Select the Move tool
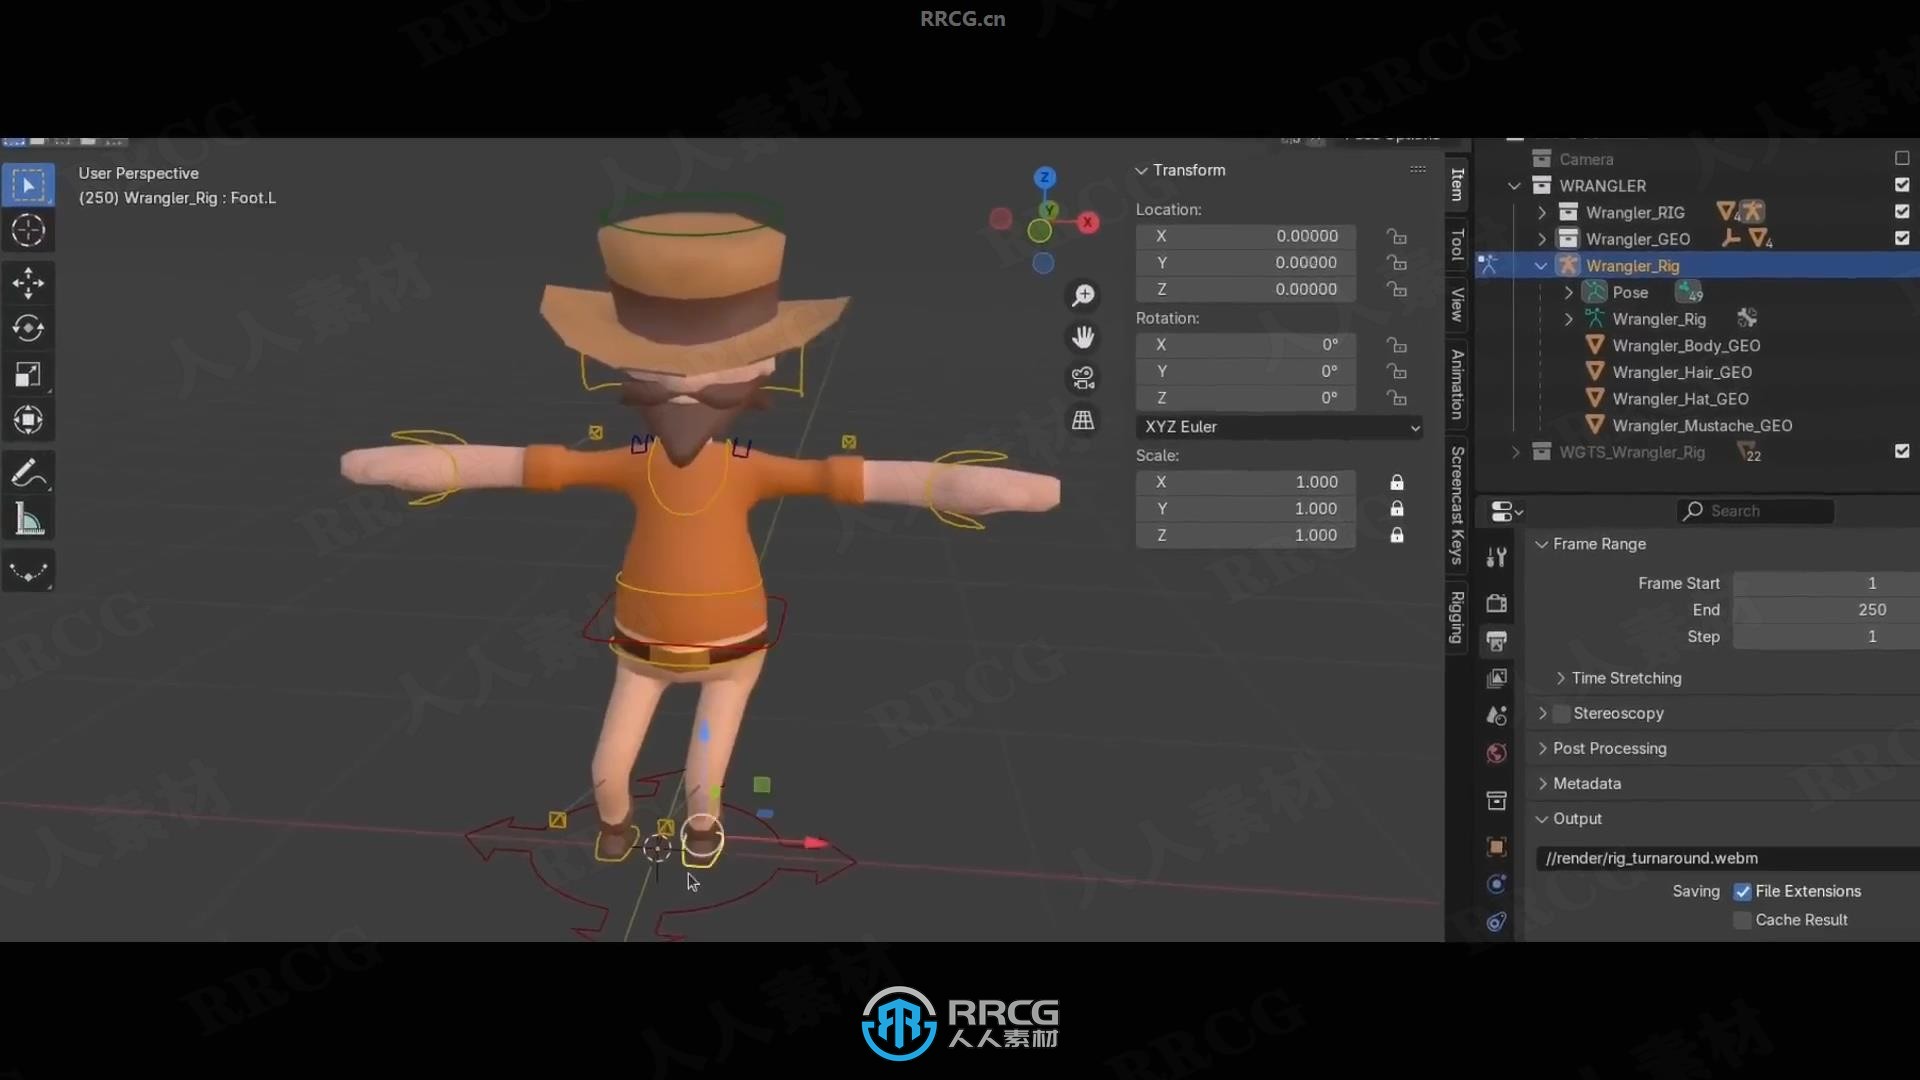The height and width of the screenshot is (1080, 1920). [28, 283]
